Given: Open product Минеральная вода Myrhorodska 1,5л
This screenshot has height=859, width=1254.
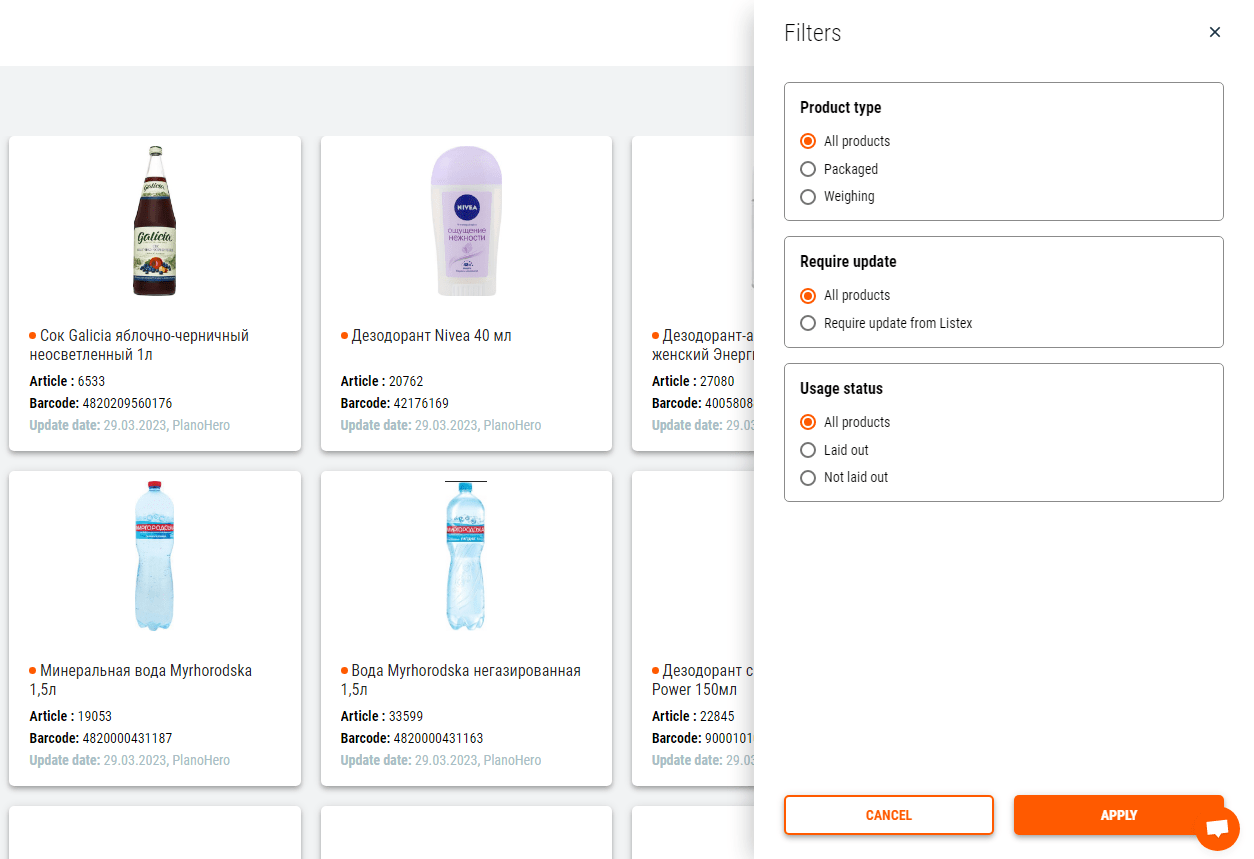Looking at the screenshot, I should (x=144, y=680).
